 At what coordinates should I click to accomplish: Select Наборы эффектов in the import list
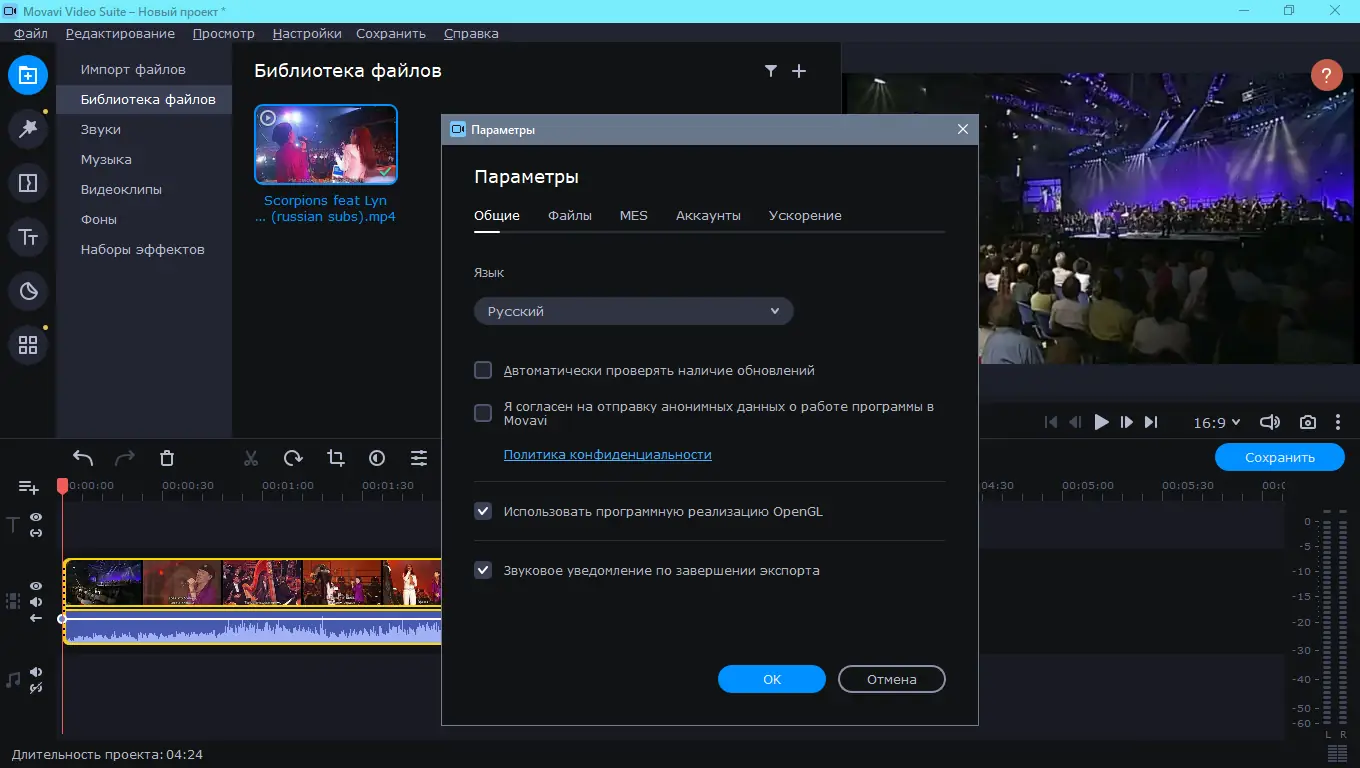tap(143, 249)
